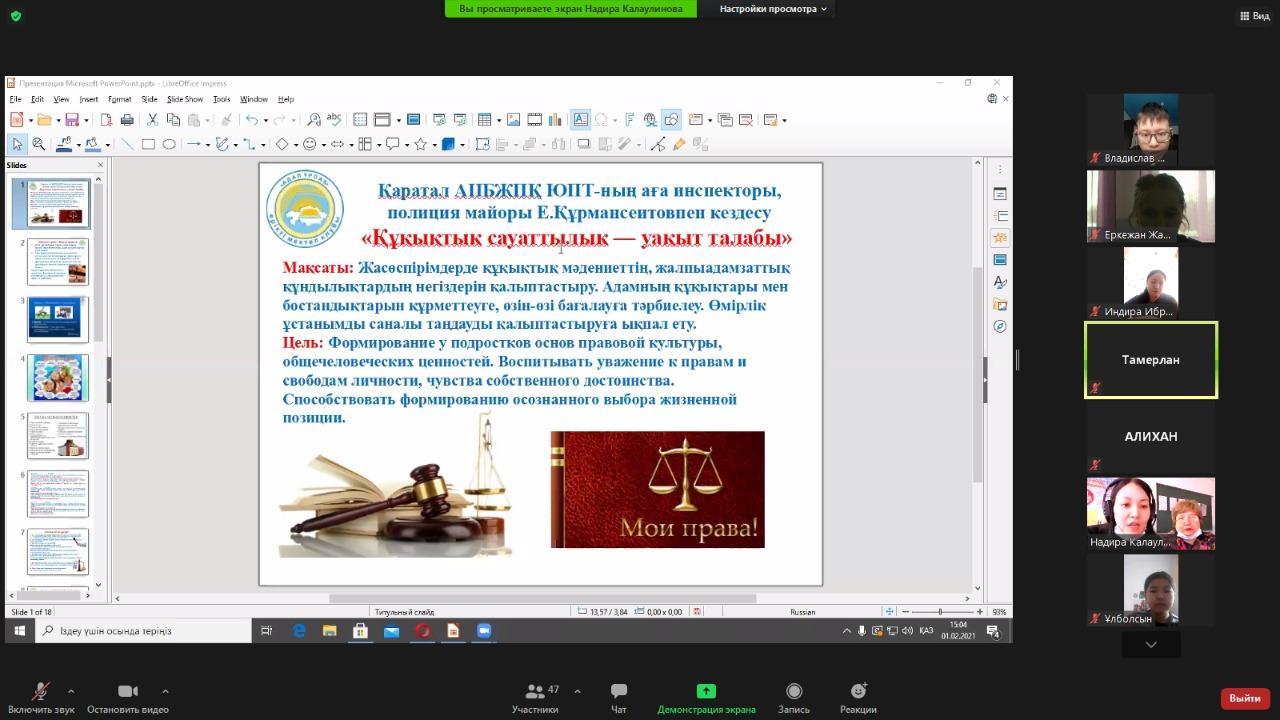
Task: Click the Insert Image toolbar icon
Action: 513,120
